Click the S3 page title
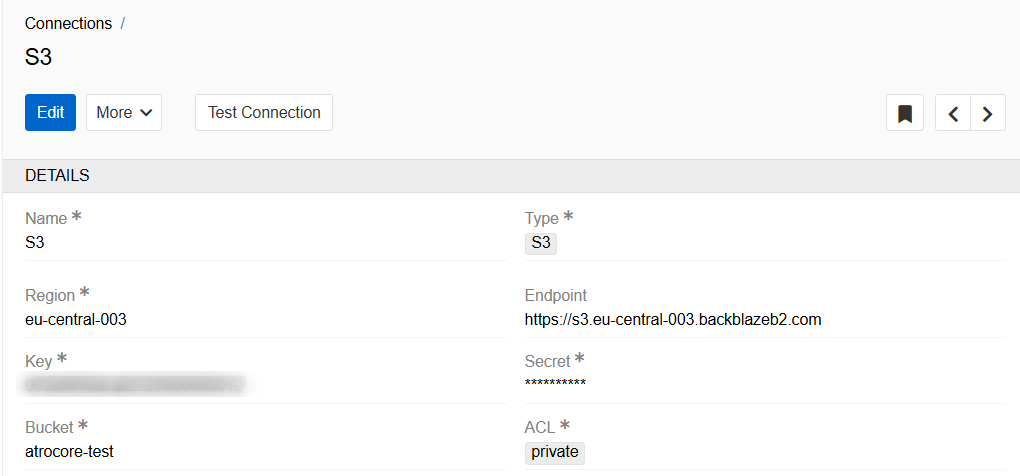 pyautogui.click(x=38, y=57)
